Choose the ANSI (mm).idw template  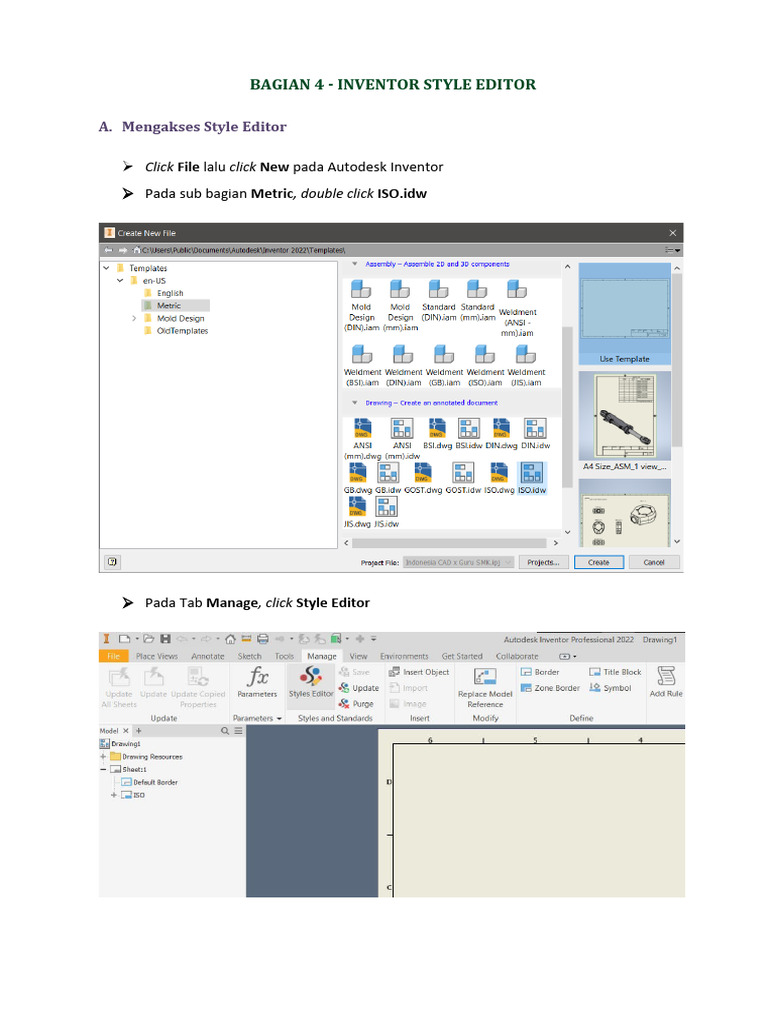[402, 439]
